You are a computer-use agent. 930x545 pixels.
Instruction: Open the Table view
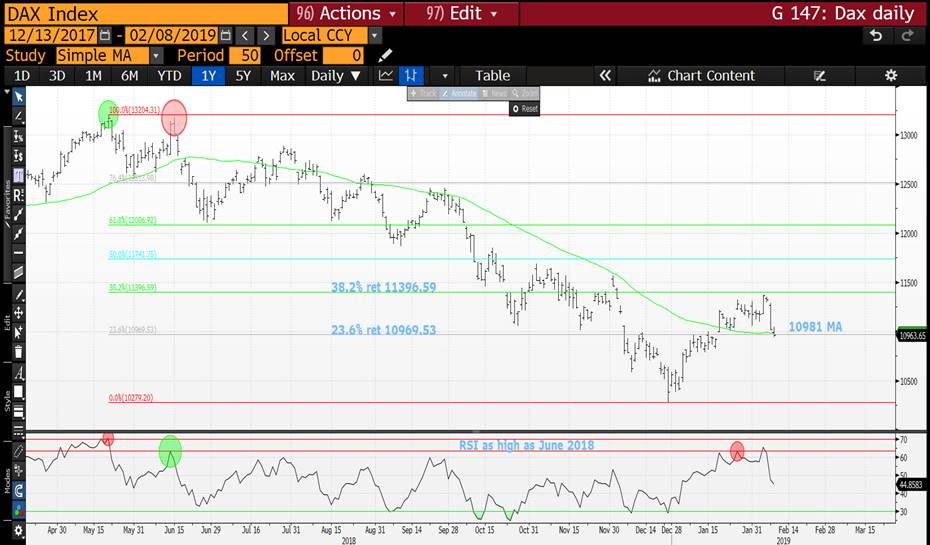(492, 76)
